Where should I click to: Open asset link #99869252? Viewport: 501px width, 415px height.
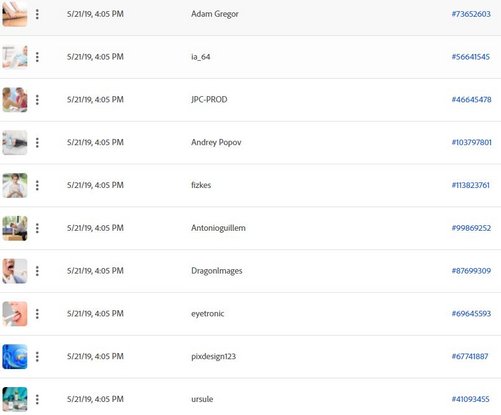click(x=471, y=228)
